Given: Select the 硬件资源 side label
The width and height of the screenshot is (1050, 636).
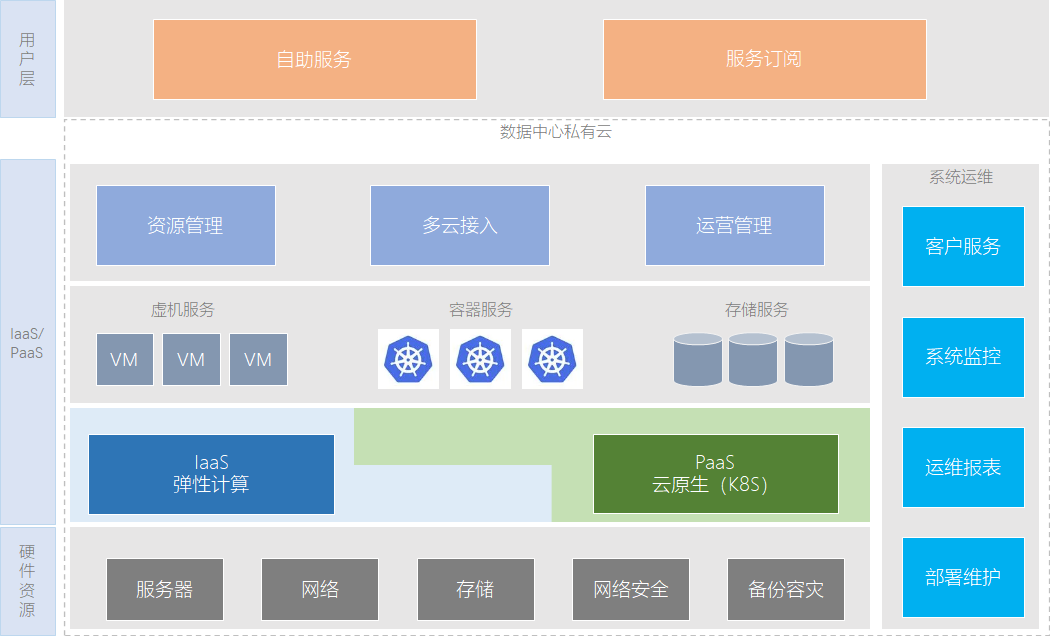Looking at the screenshot, I should (27, 581).
